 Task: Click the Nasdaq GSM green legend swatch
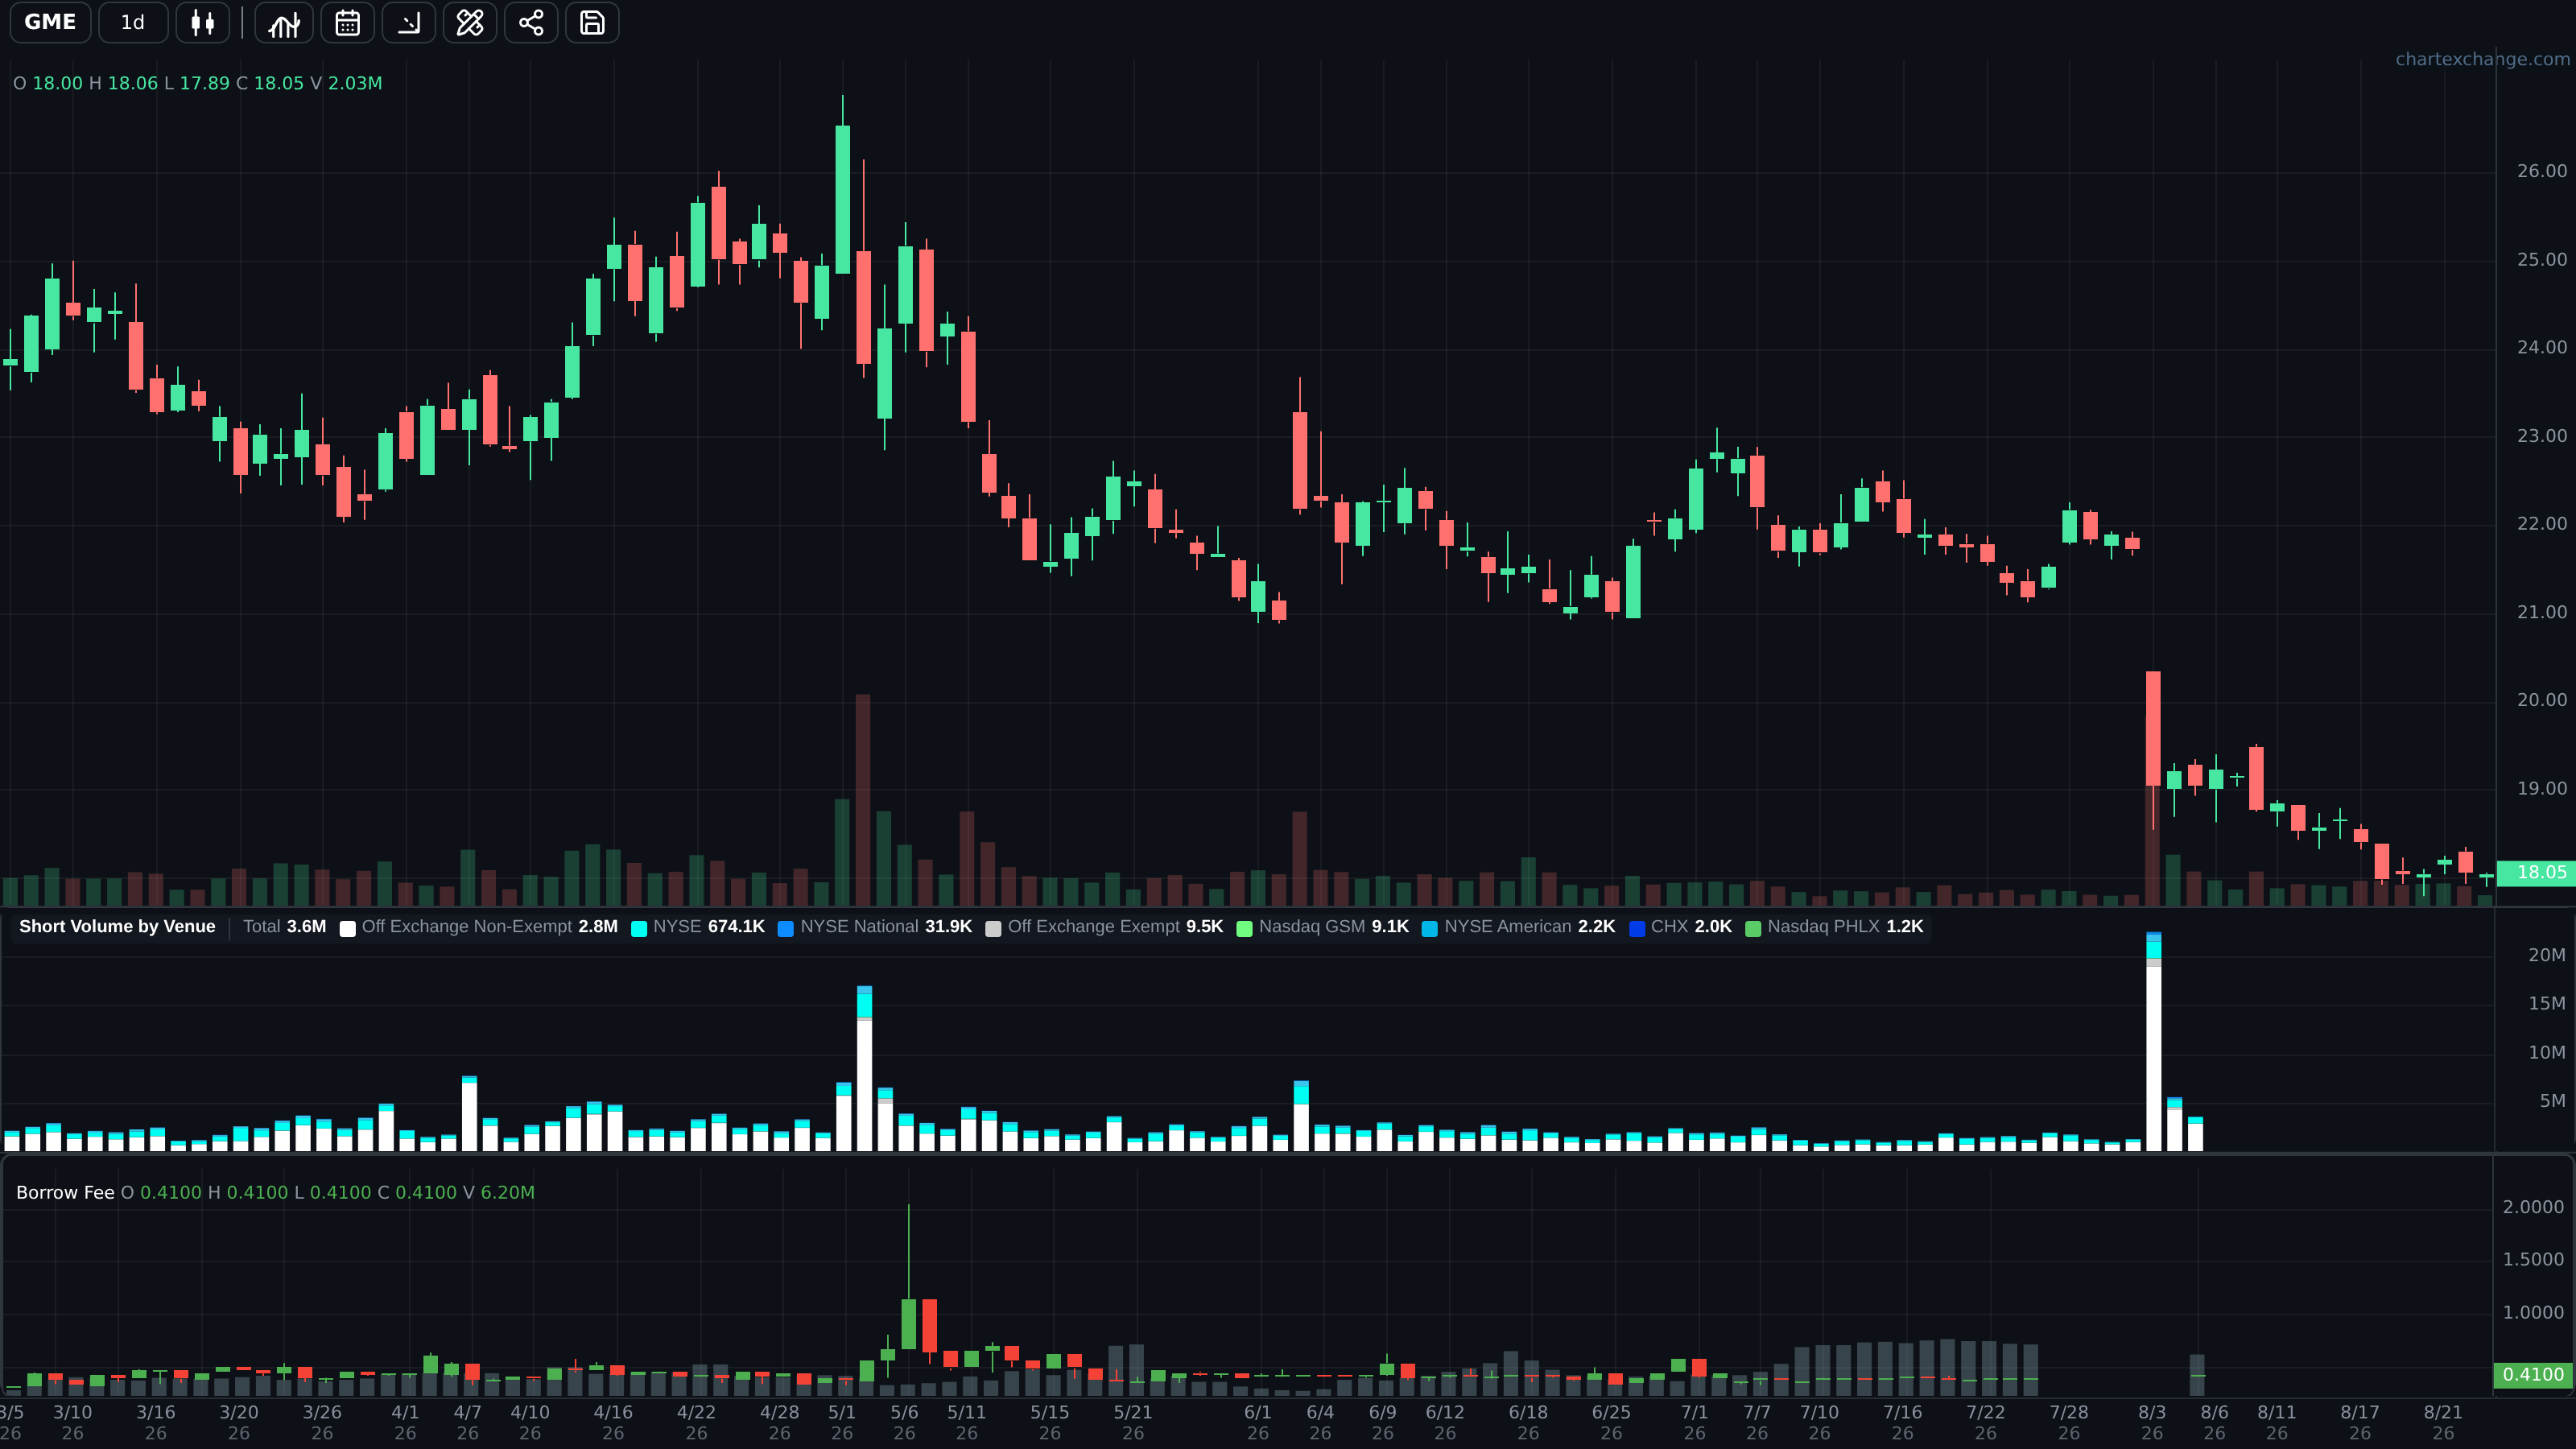1245,928
